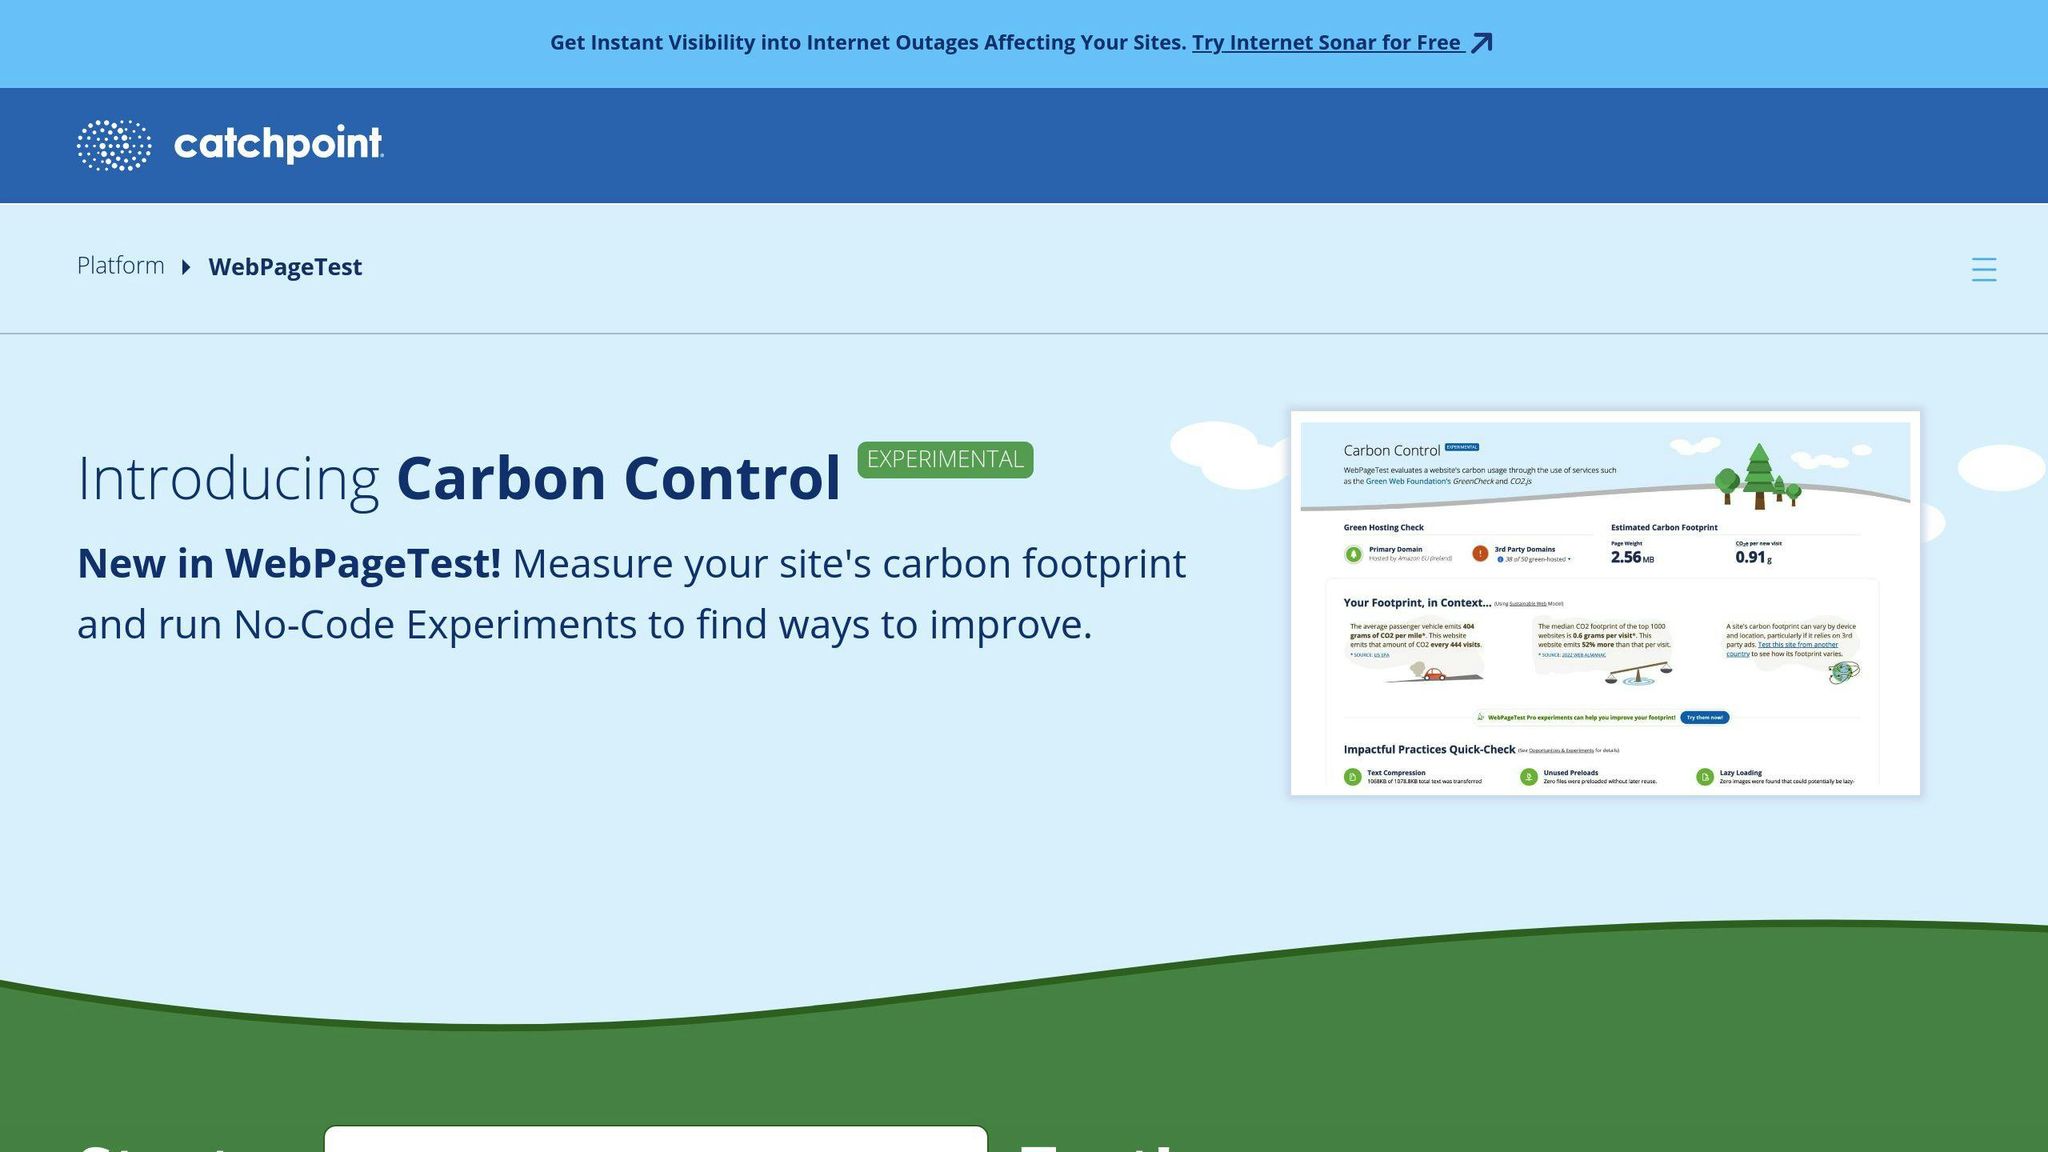Open Try Internet Sonar for Free link

pos(1328,42)
